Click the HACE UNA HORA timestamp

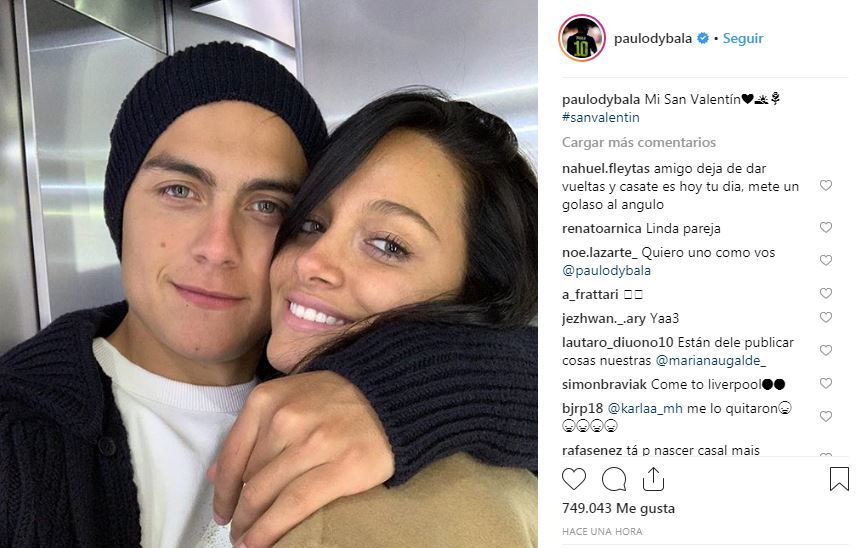[602, 532]
